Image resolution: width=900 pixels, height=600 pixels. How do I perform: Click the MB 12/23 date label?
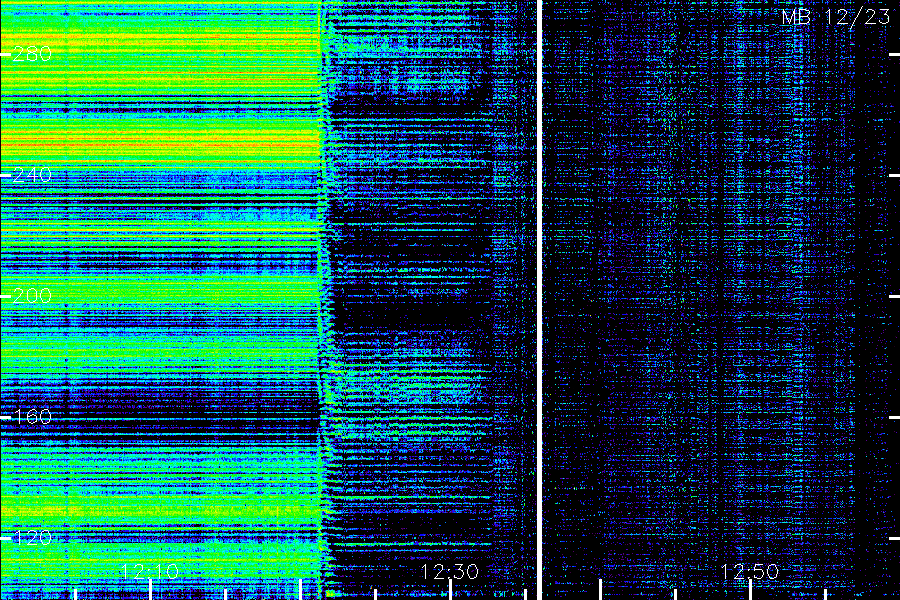point(836,17)
